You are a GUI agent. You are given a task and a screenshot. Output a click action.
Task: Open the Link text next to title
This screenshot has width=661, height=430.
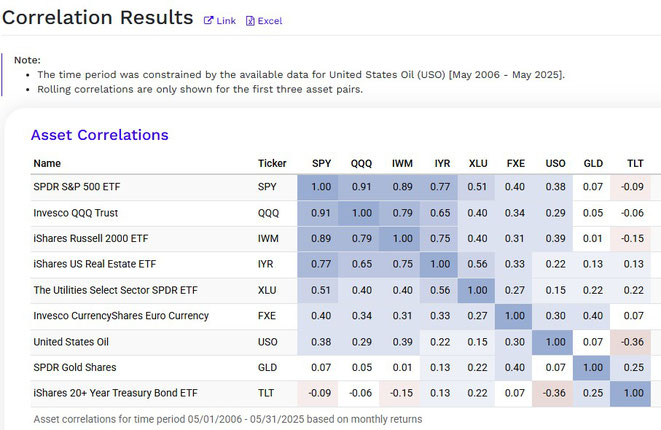pyautogui.click(x=226, y=21)
